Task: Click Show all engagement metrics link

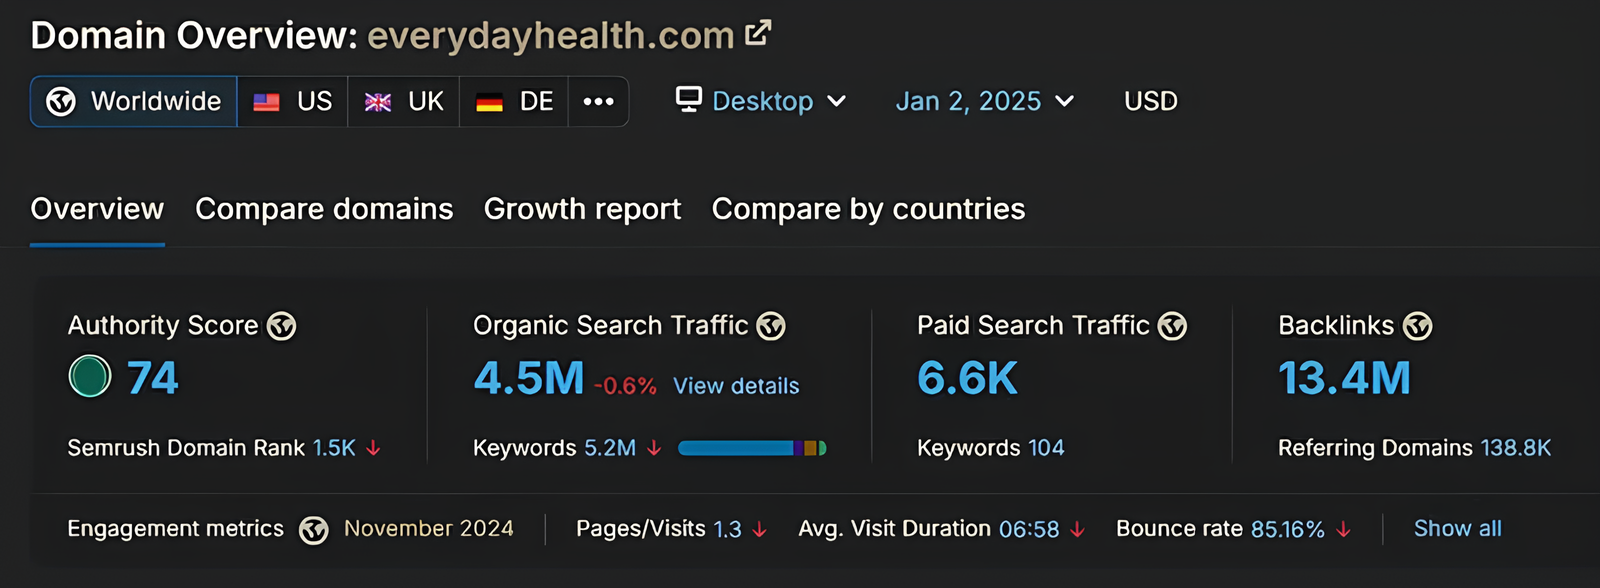Action: [1458, 528]
